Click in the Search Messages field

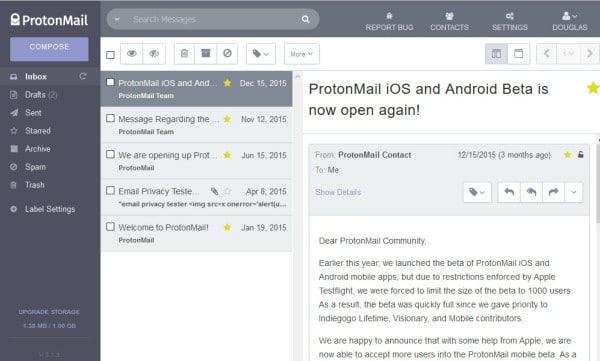[x=212, y=19]
